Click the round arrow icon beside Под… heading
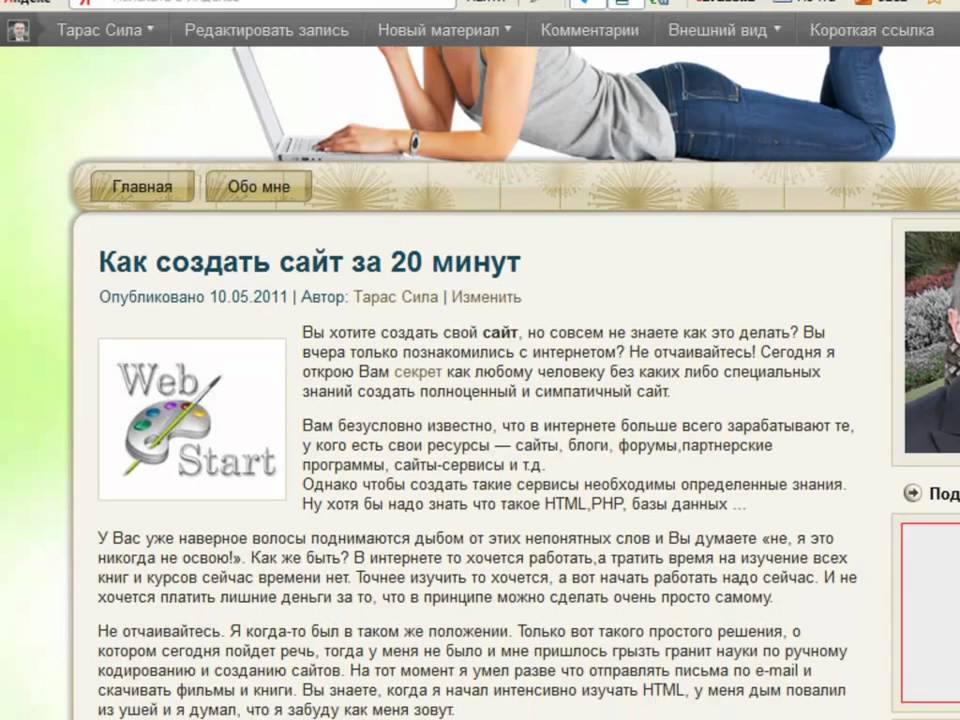Screen dimensions: 960x720 pos(912,493)
